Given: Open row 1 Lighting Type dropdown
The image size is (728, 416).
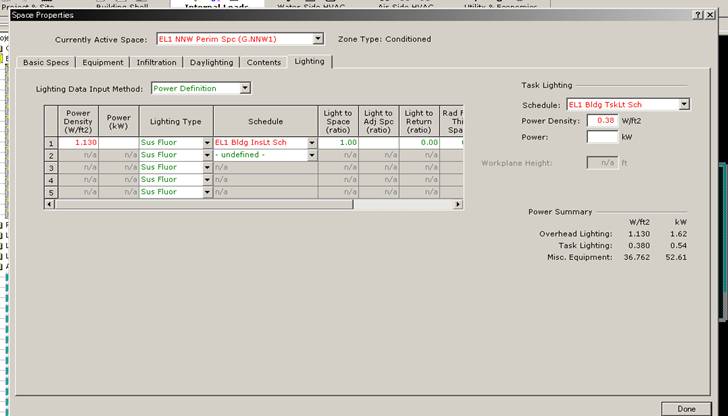Looking at the screenshot, I should tap(207, 143).
